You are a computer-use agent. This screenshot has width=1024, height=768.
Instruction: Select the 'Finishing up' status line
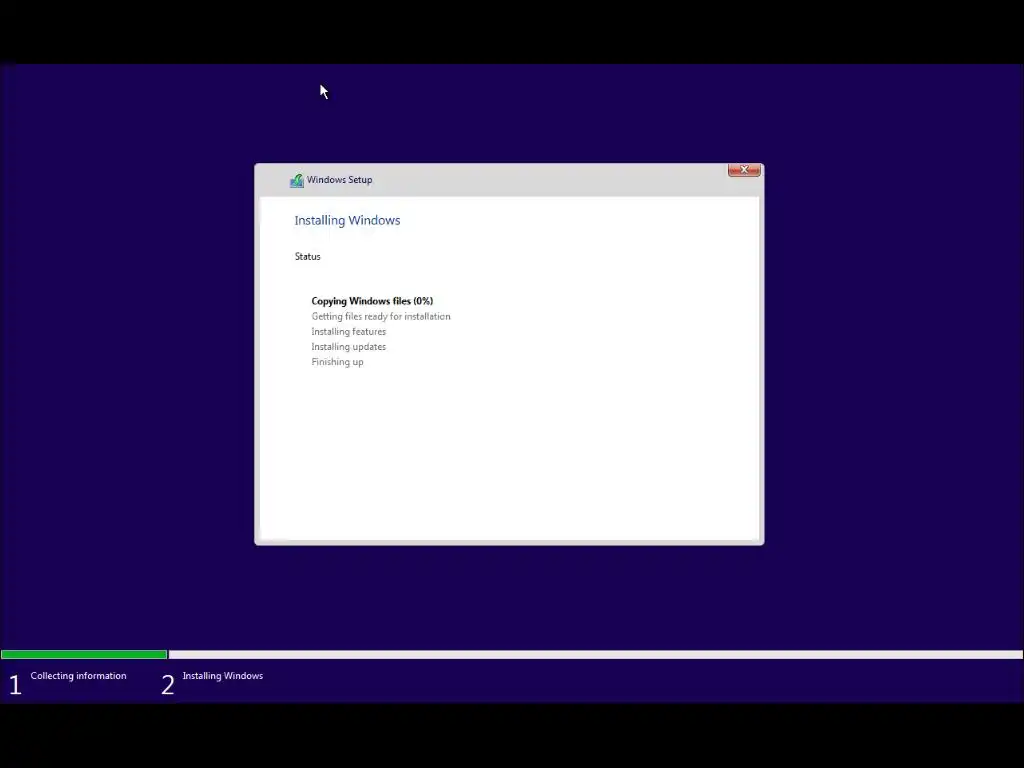(338, 362)
